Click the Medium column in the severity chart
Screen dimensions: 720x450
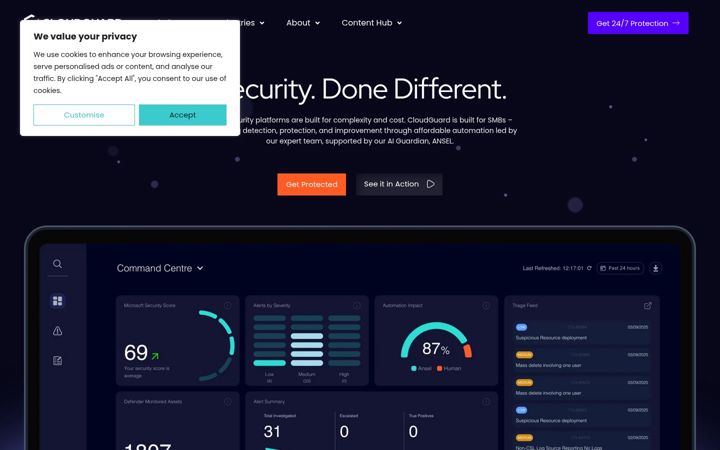click(307, 340)
